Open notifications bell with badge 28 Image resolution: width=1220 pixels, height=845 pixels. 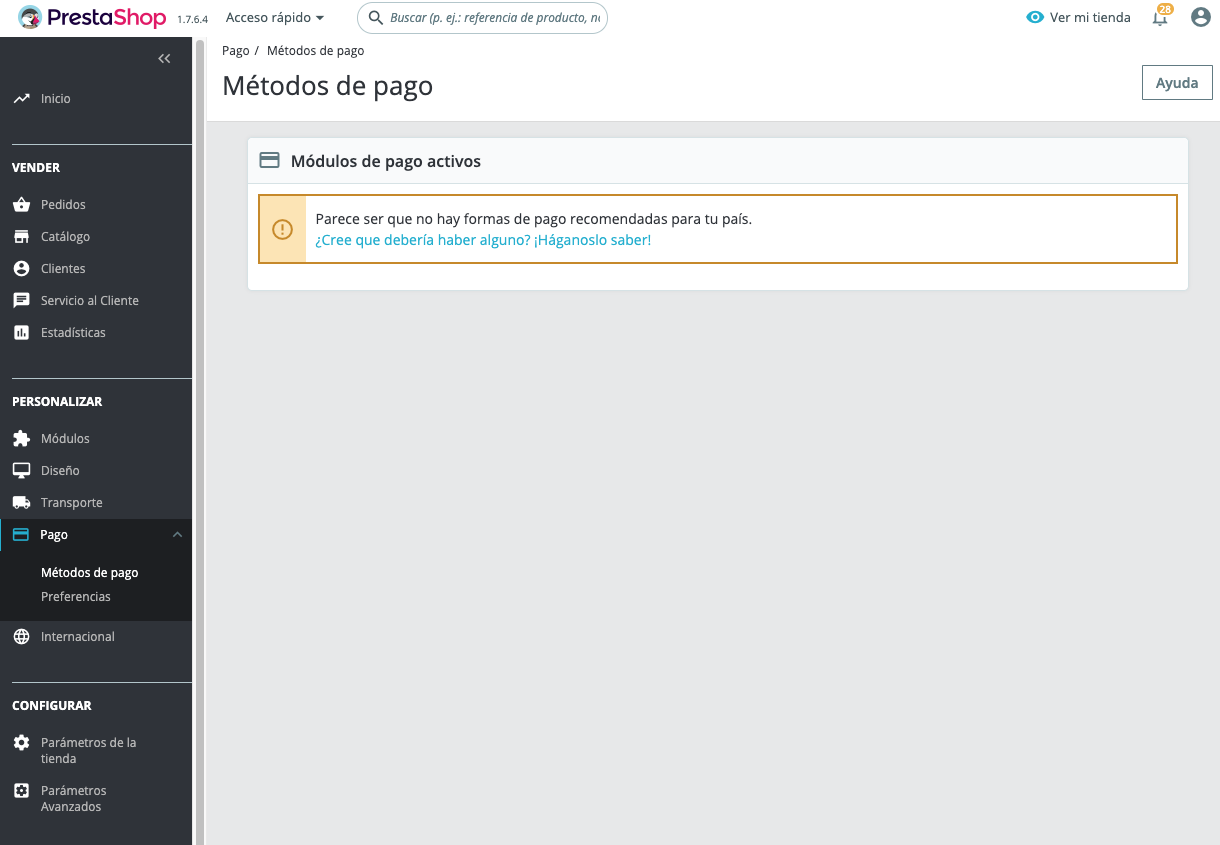tap(1161, 16)
